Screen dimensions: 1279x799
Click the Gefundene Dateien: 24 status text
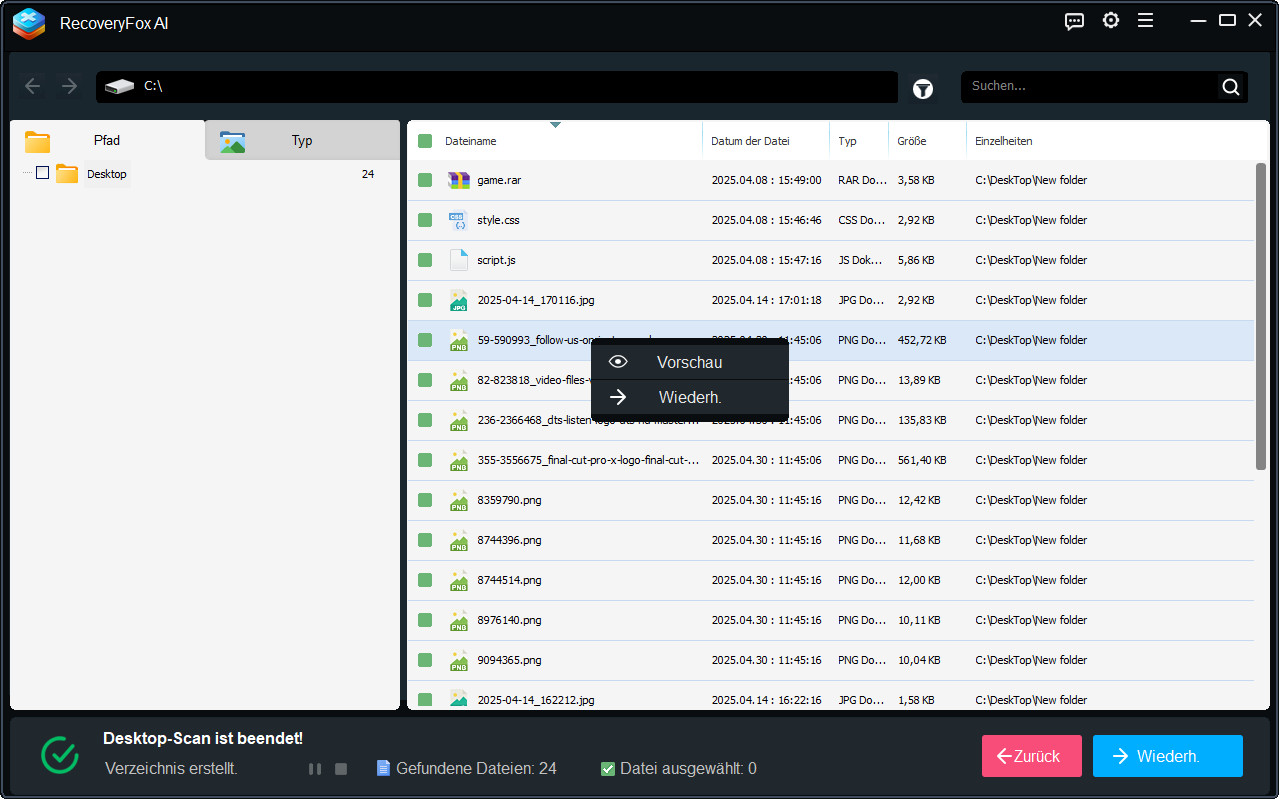476,768
